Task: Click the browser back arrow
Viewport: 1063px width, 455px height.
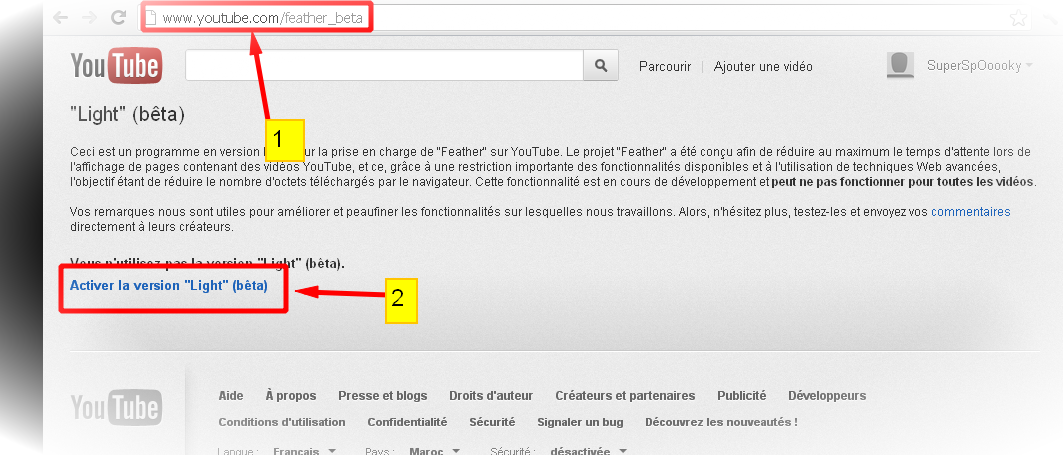Action: click(60, 18)
